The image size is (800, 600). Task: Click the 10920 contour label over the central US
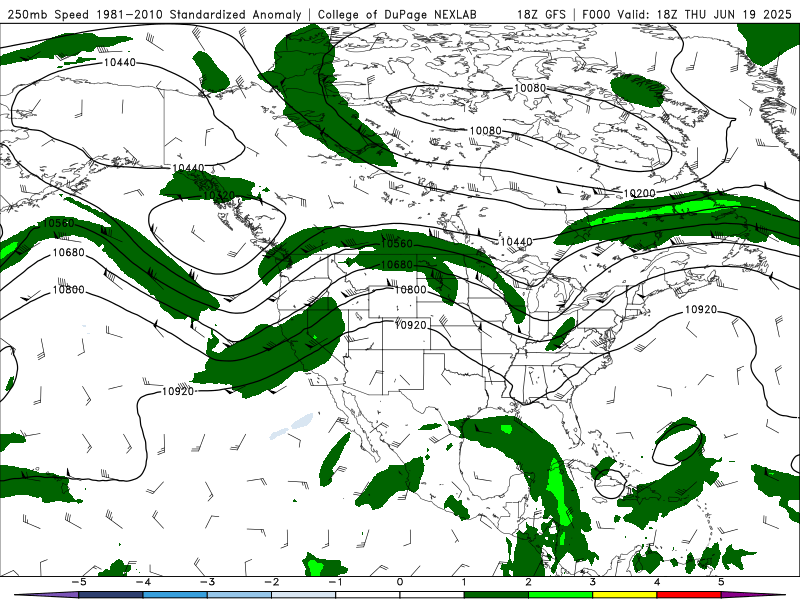tap(411, 325)
